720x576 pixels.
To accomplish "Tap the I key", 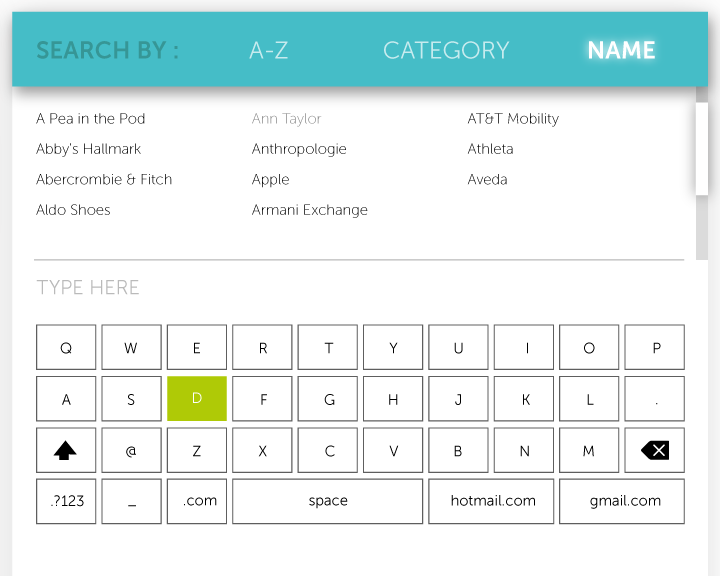I will click(x=524, y=347).
